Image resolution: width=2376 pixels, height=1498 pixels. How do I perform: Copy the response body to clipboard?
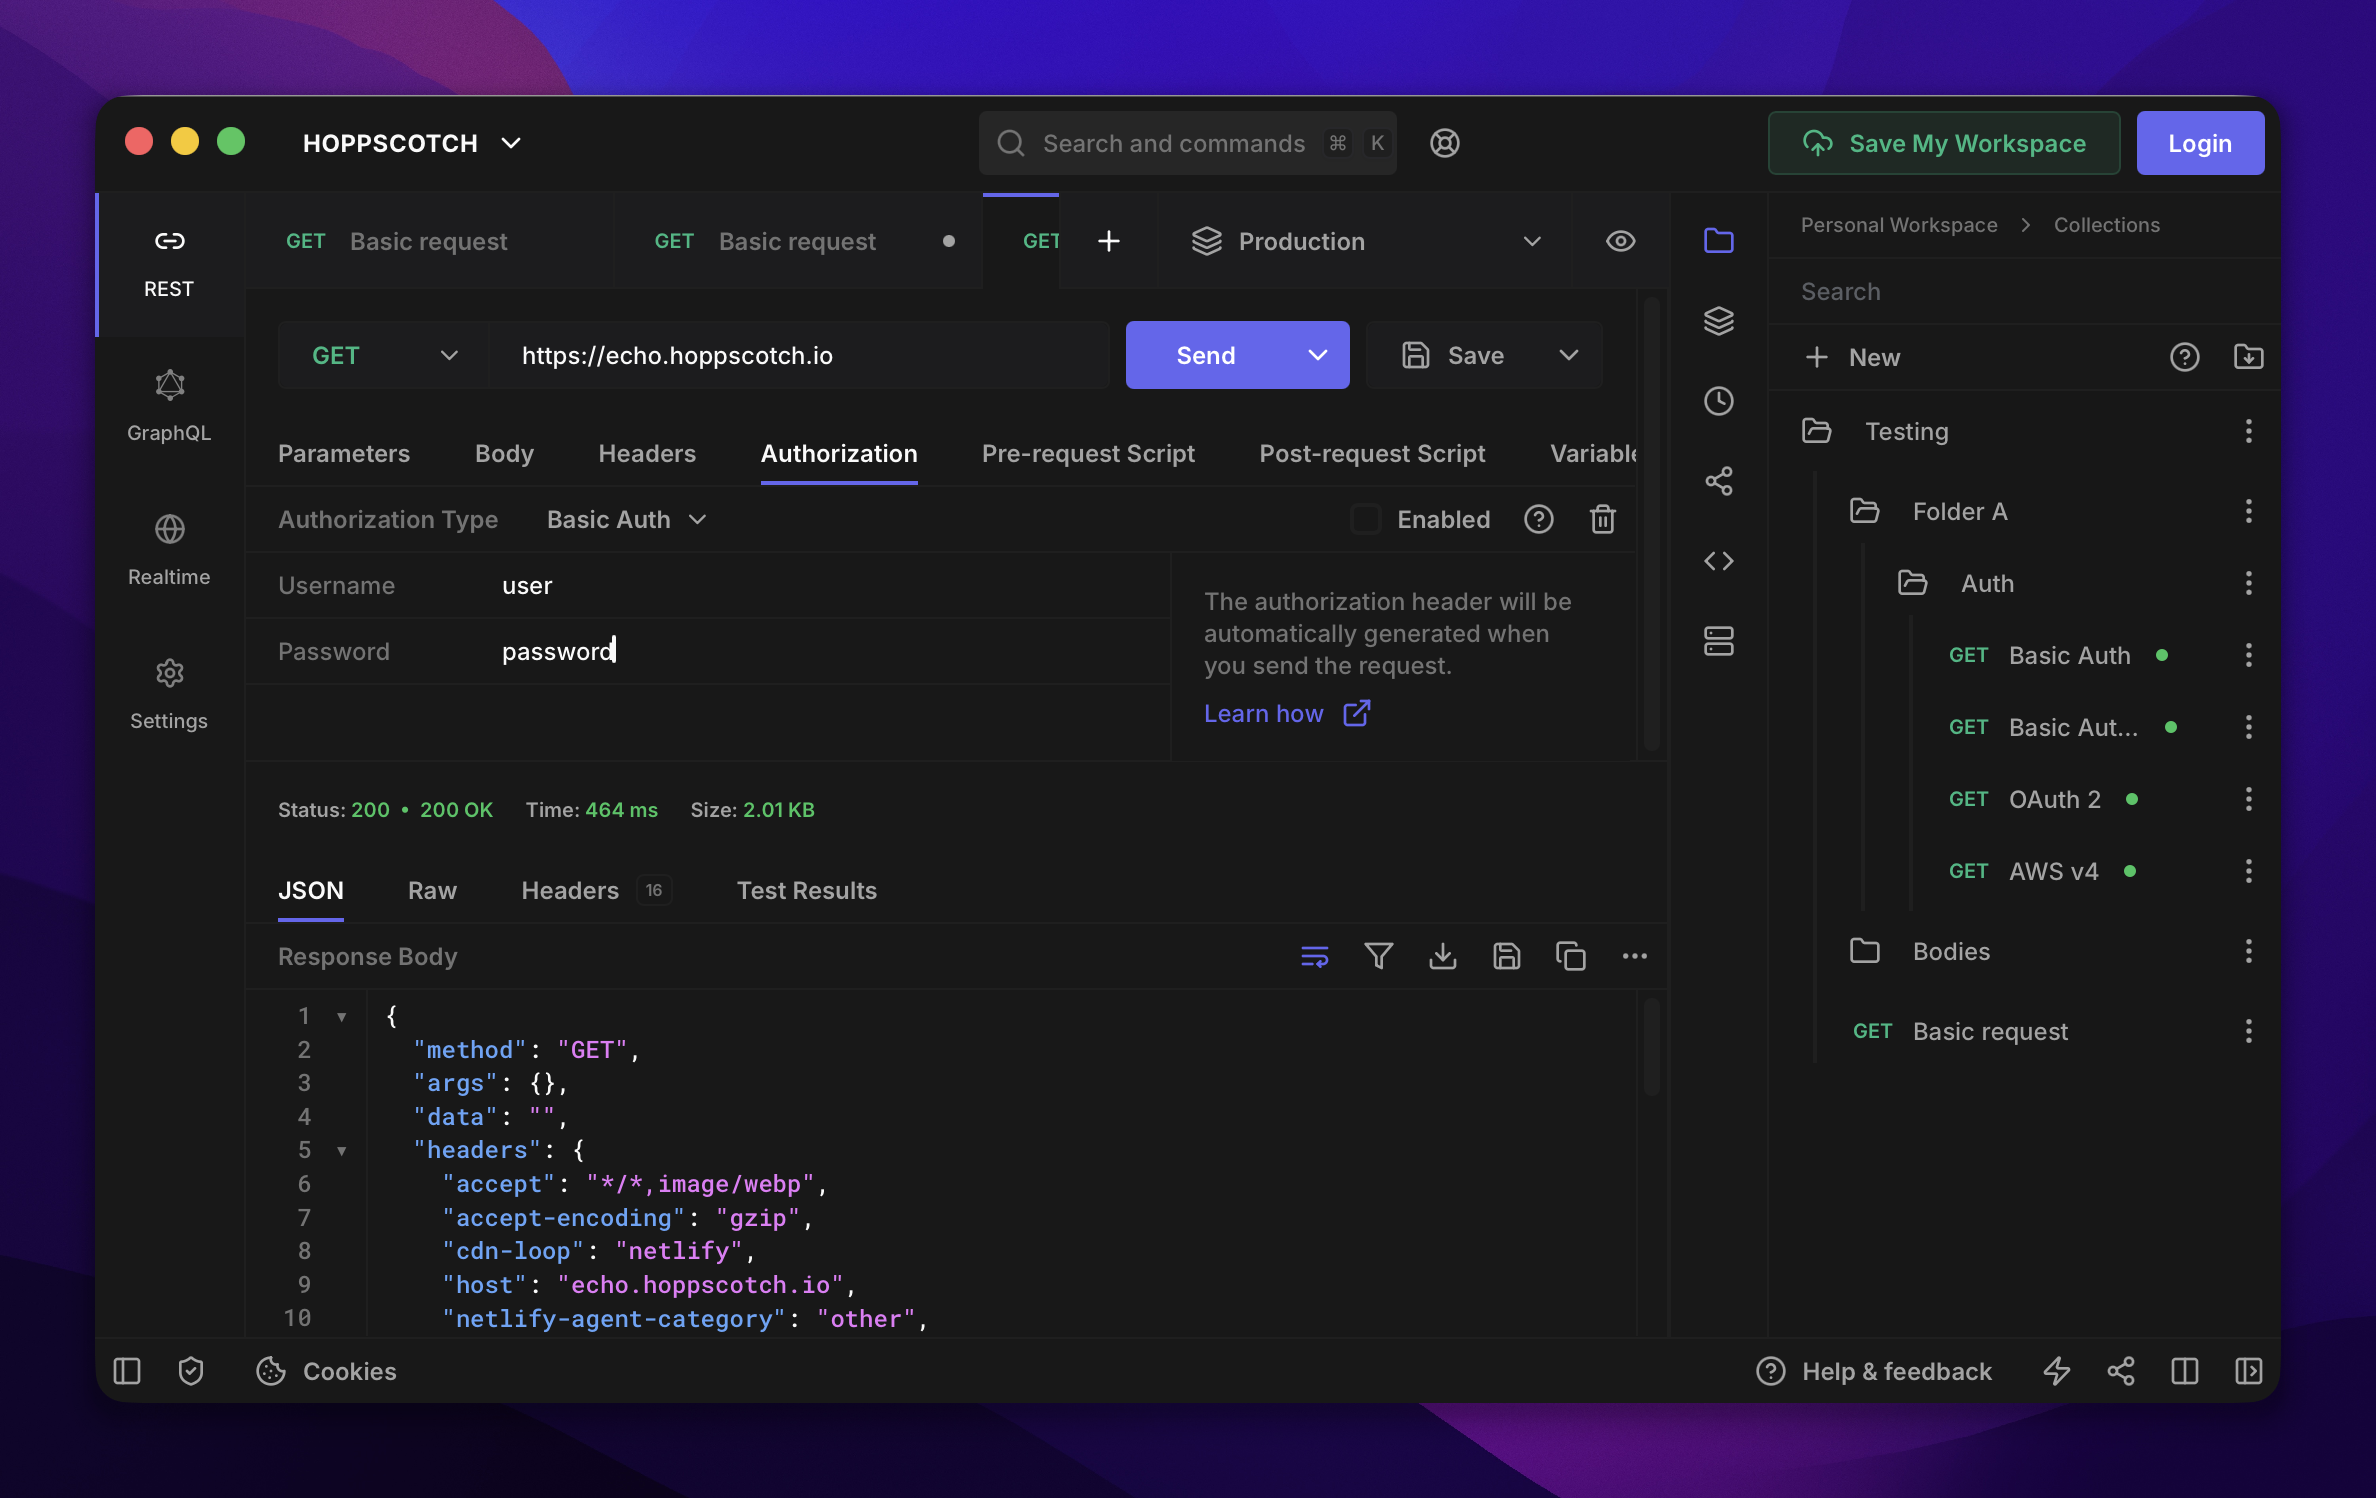pyautogui.click(x=1570, y=956)
